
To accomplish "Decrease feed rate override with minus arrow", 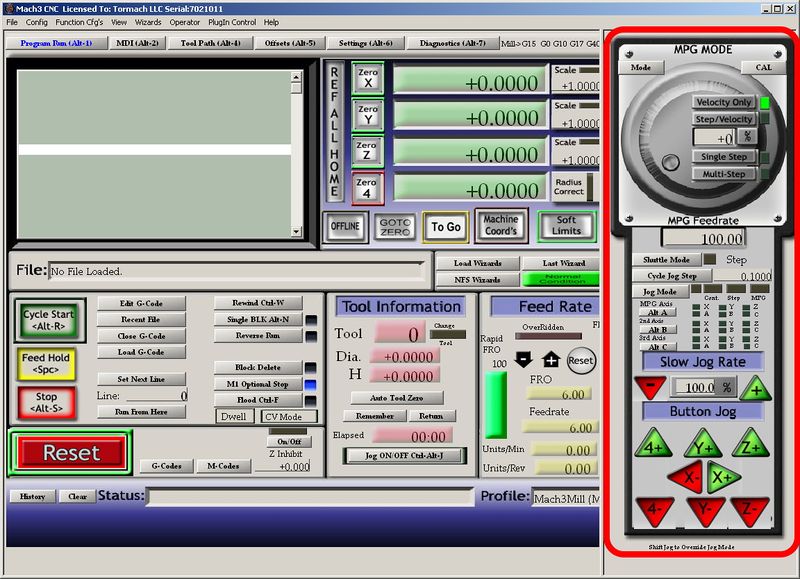I will click(525, 360).
